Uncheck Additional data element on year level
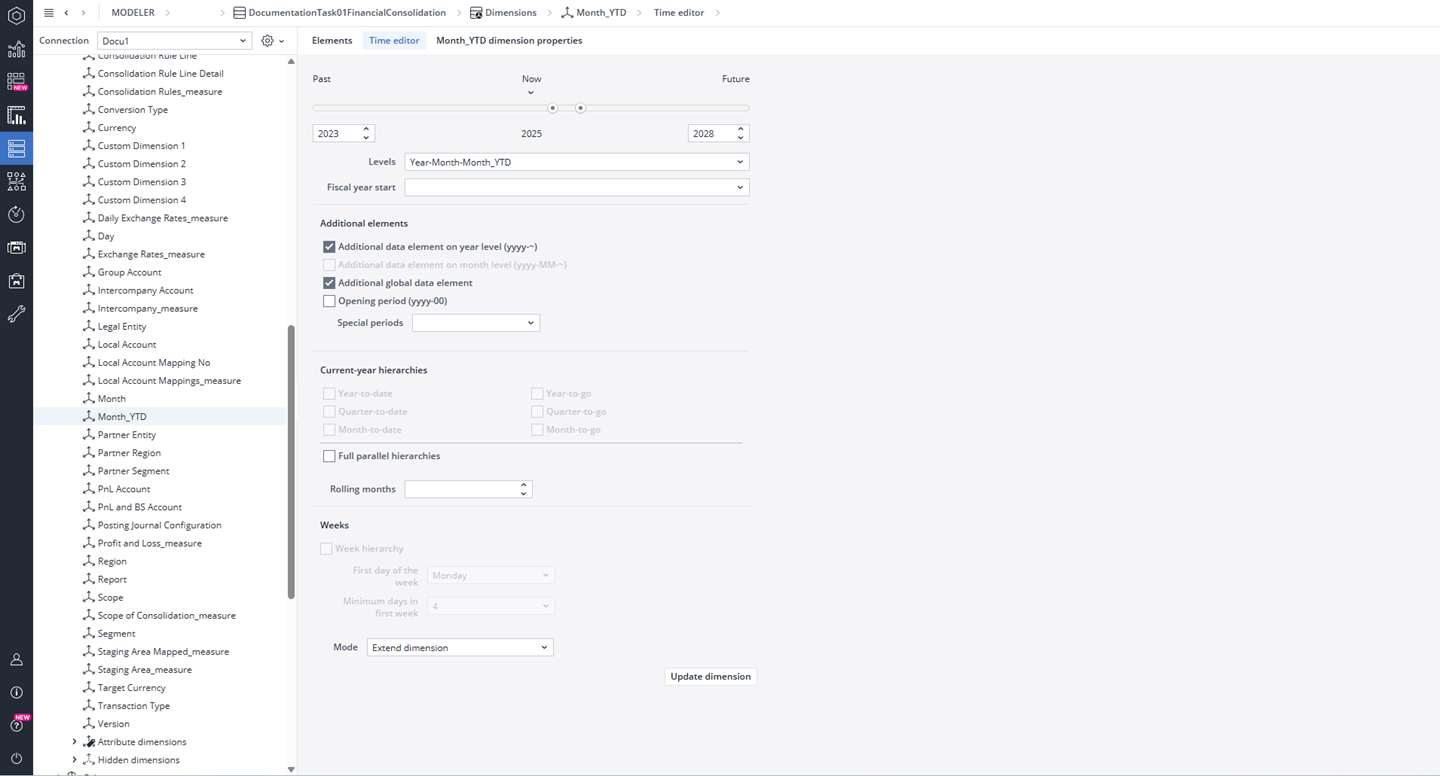This screenshot has width=1440, height=776. click(x=329, y=247)
